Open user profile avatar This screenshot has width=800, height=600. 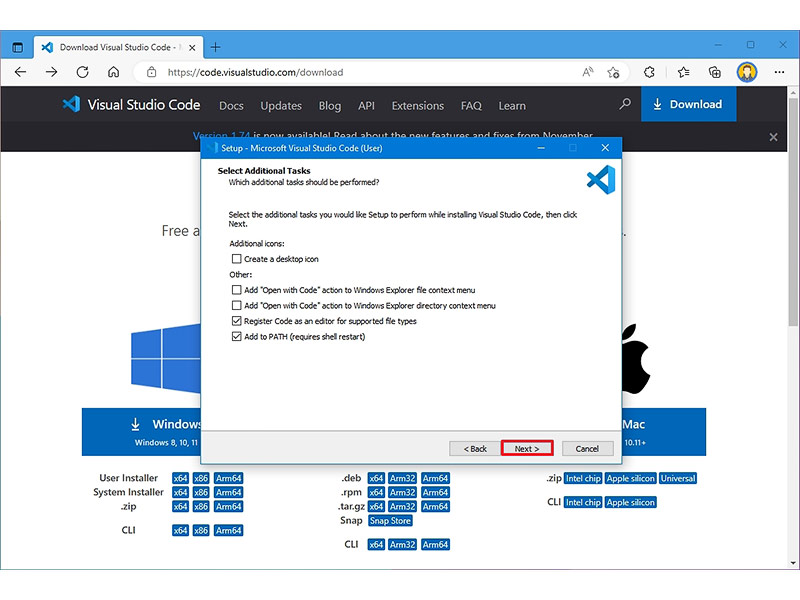point(747,72)
